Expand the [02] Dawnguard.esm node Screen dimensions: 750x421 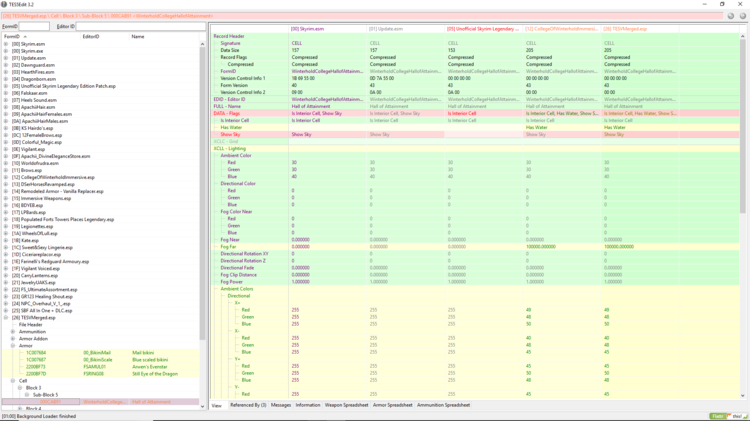pyautogui.click(x=6, y=65)
